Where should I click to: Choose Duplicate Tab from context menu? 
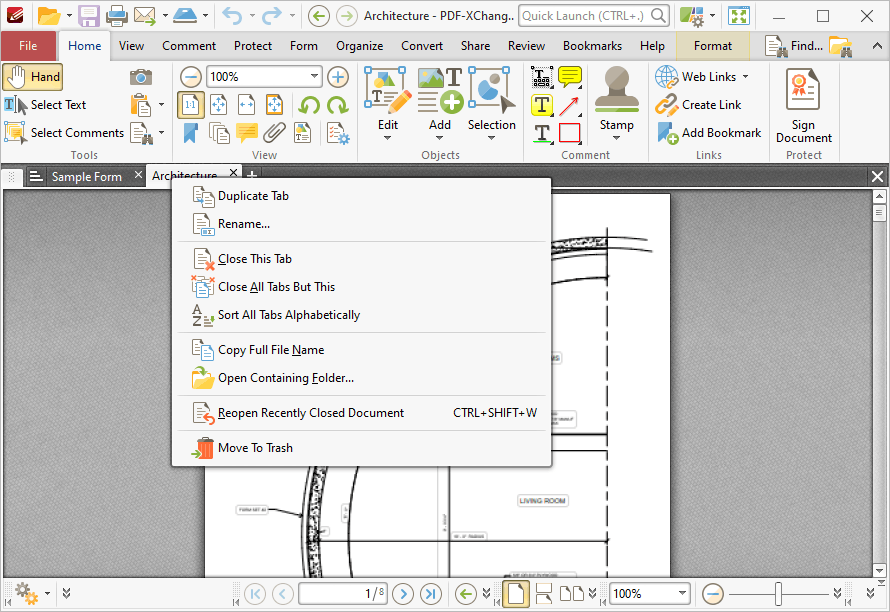click(x=361, y=196)
